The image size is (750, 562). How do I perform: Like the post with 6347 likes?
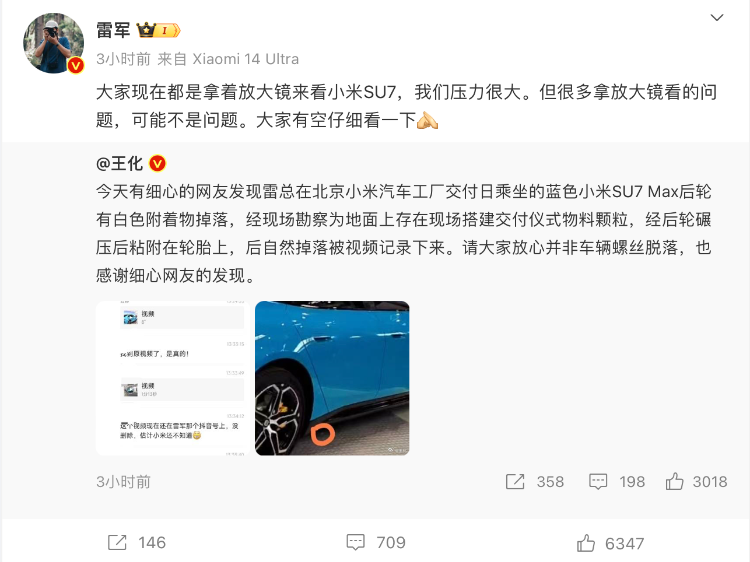586,543
